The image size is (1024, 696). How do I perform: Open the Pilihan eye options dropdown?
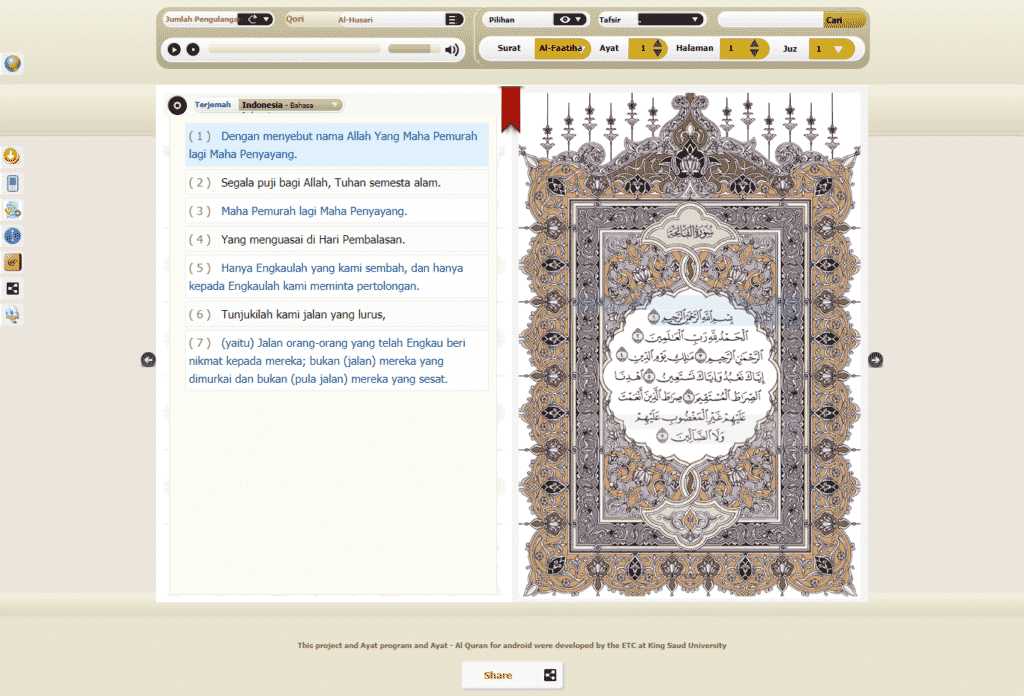pos(570,20)
